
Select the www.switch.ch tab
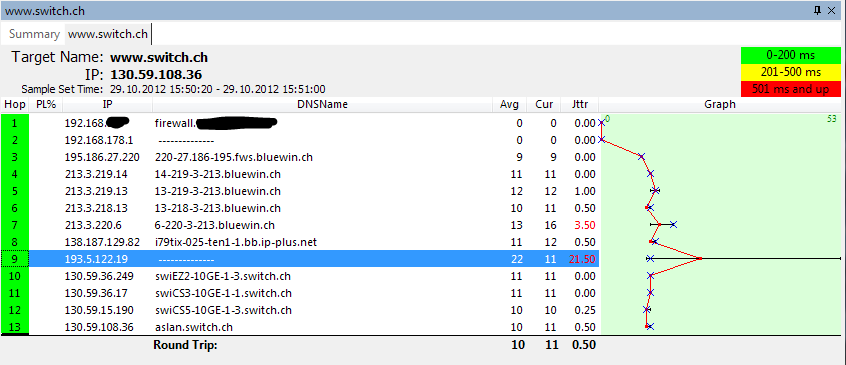click(108, 34)
